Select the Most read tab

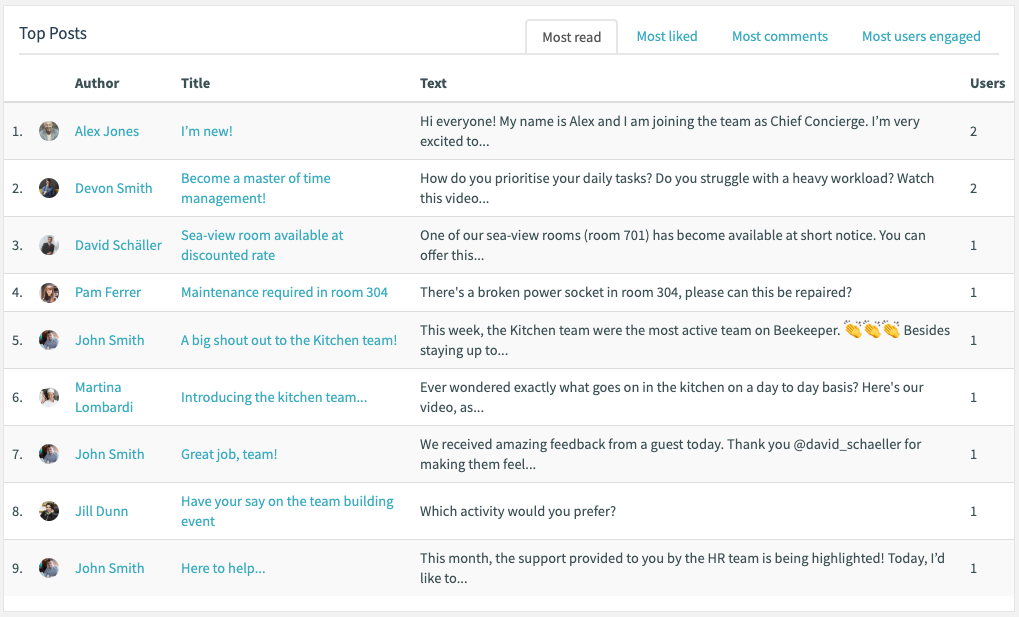point(570,36)
